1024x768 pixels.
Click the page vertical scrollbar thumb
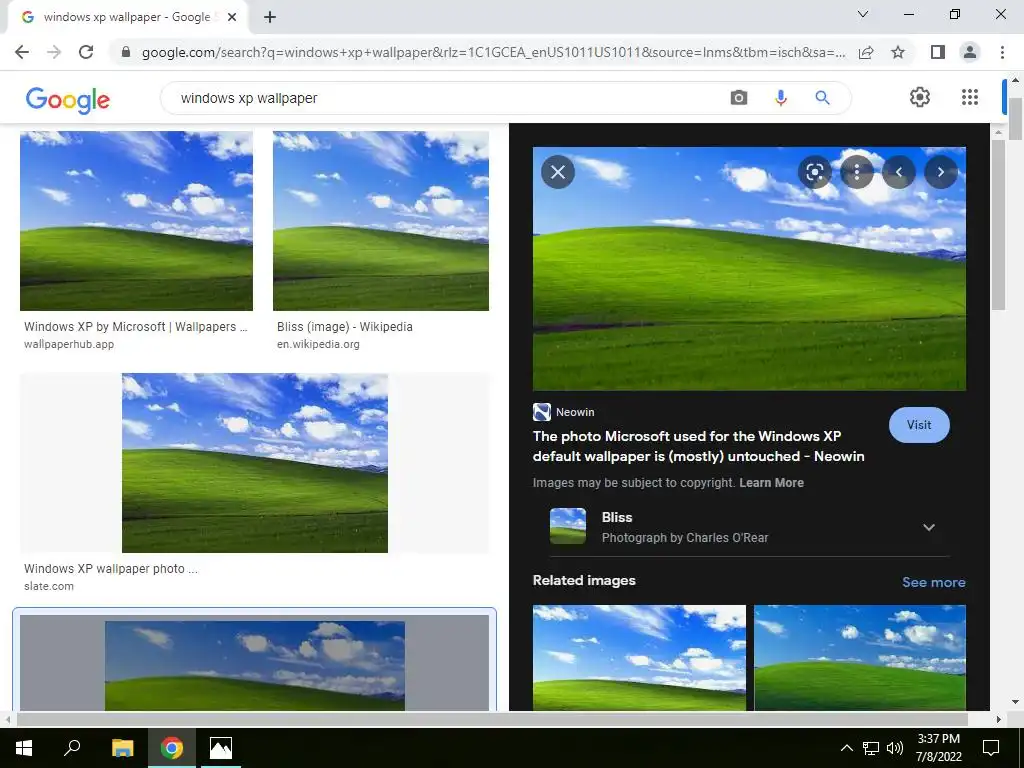tap(1015, 118)
